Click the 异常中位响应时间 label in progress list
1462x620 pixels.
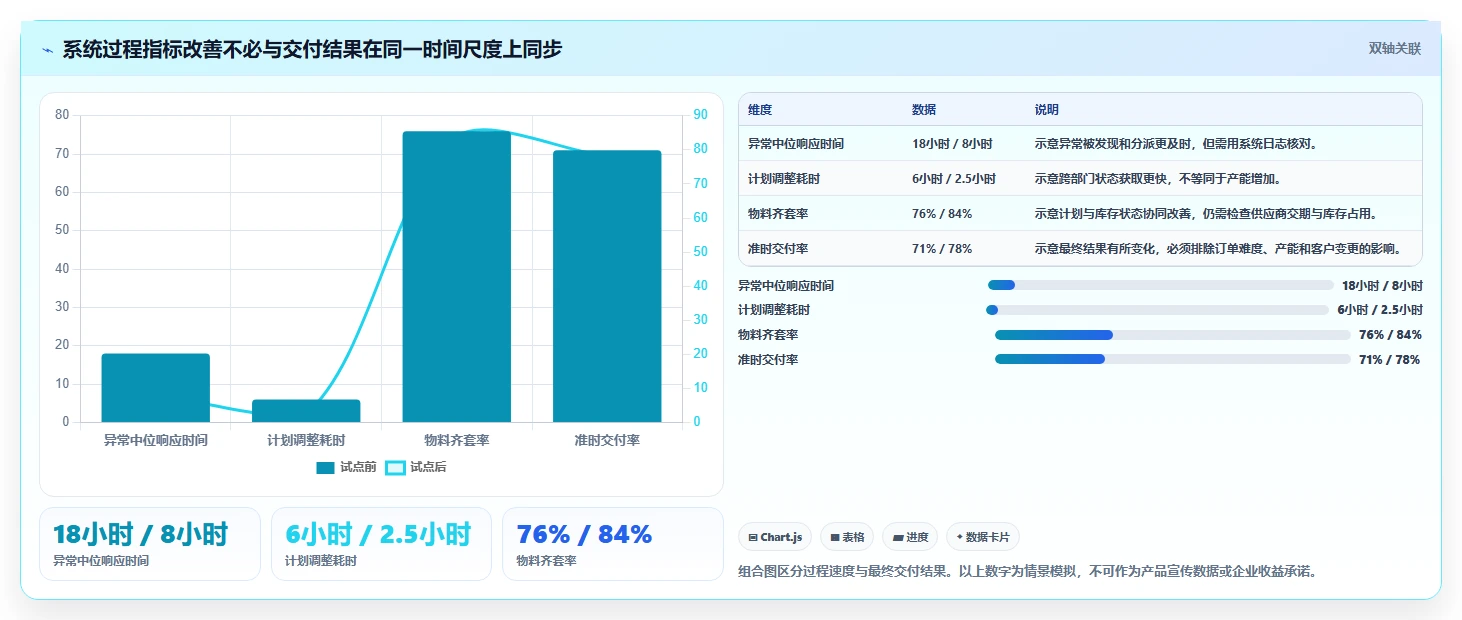pos(786,285)
